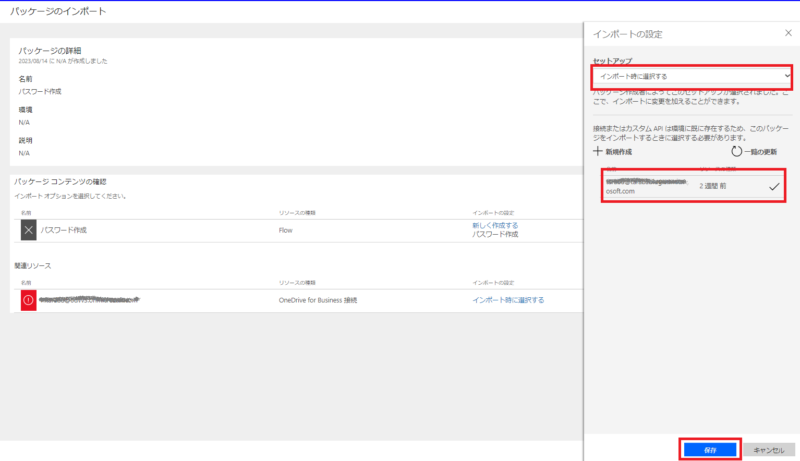This screenshot has width=800, height=461.
Task: Close the インポートの設定 panel with X
Action: (x=788, y=34)
